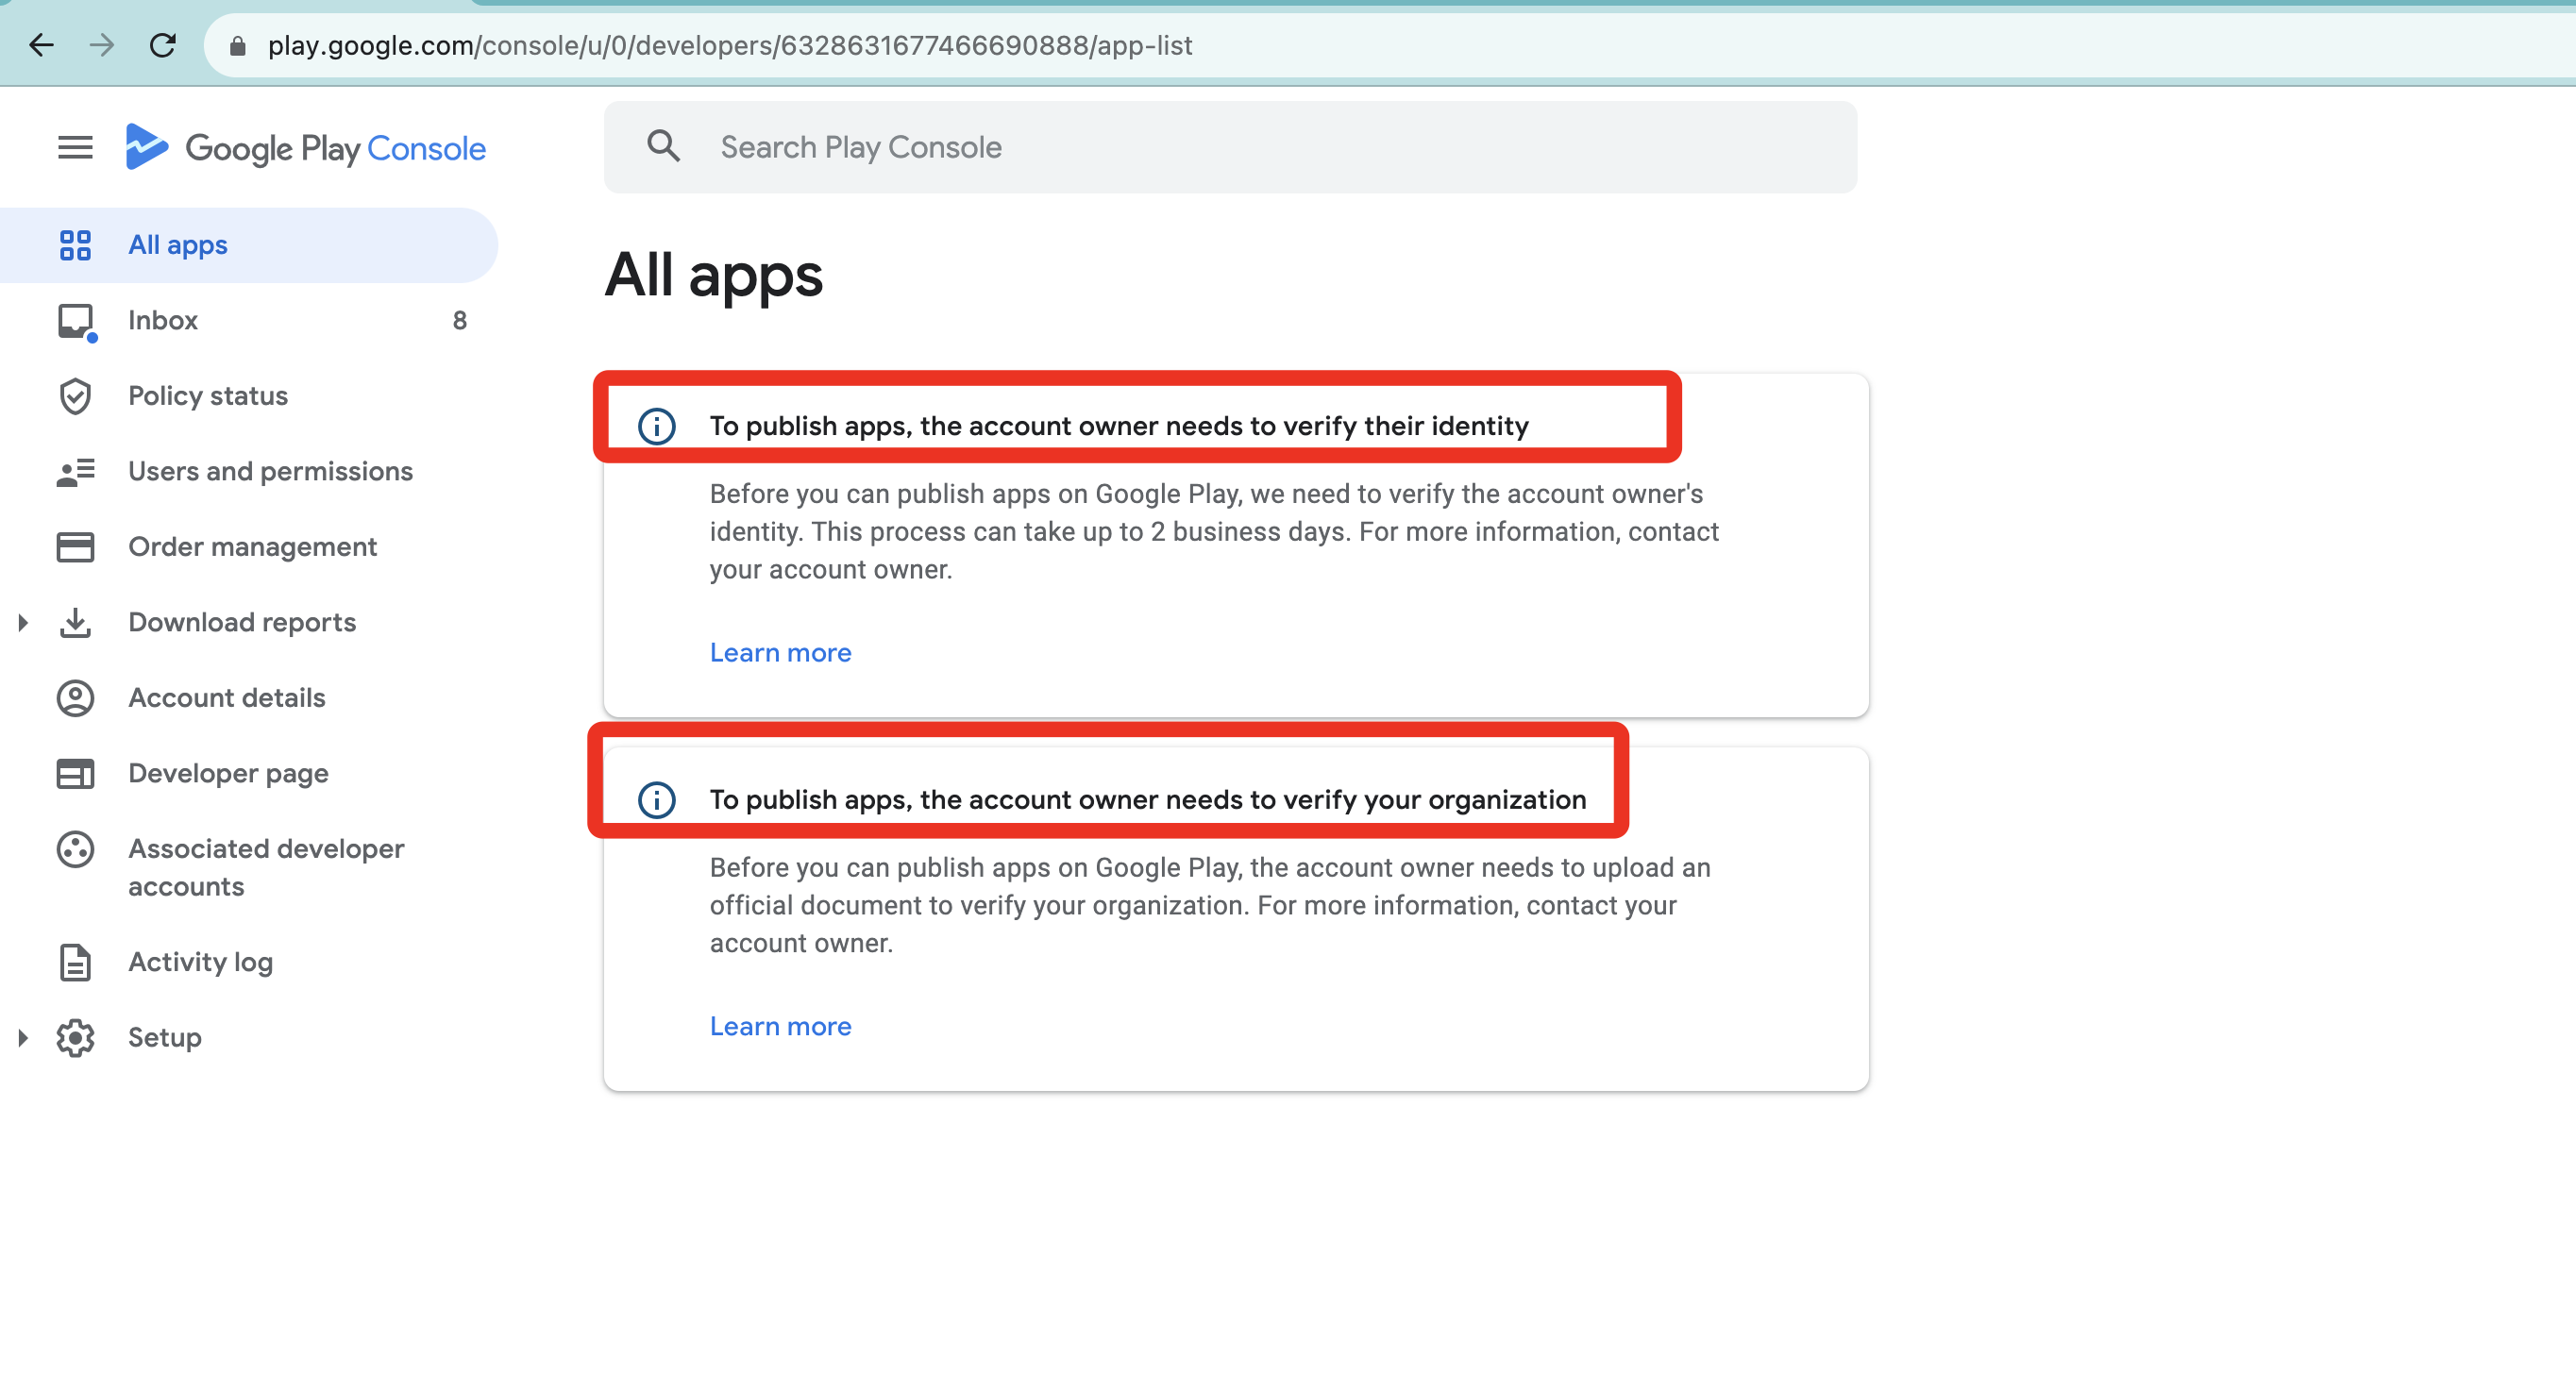Click Learn more under organization verification
The width and height of the screenshot is (2576, 1375).
click(780, 1026)
